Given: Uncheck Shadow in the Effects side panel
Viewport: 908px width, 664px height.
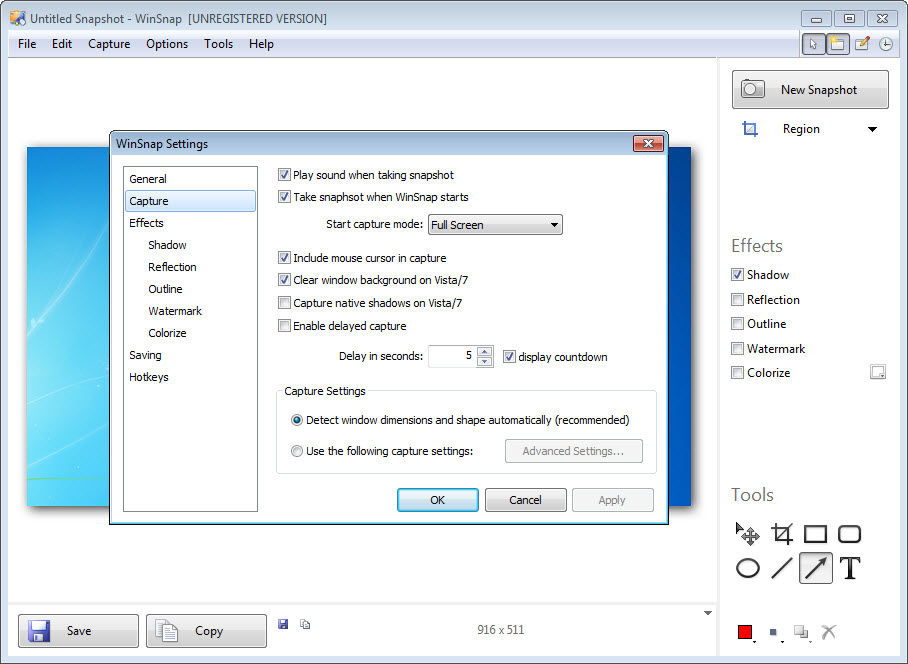Looking at the screenshot, I should pos(737,274).
